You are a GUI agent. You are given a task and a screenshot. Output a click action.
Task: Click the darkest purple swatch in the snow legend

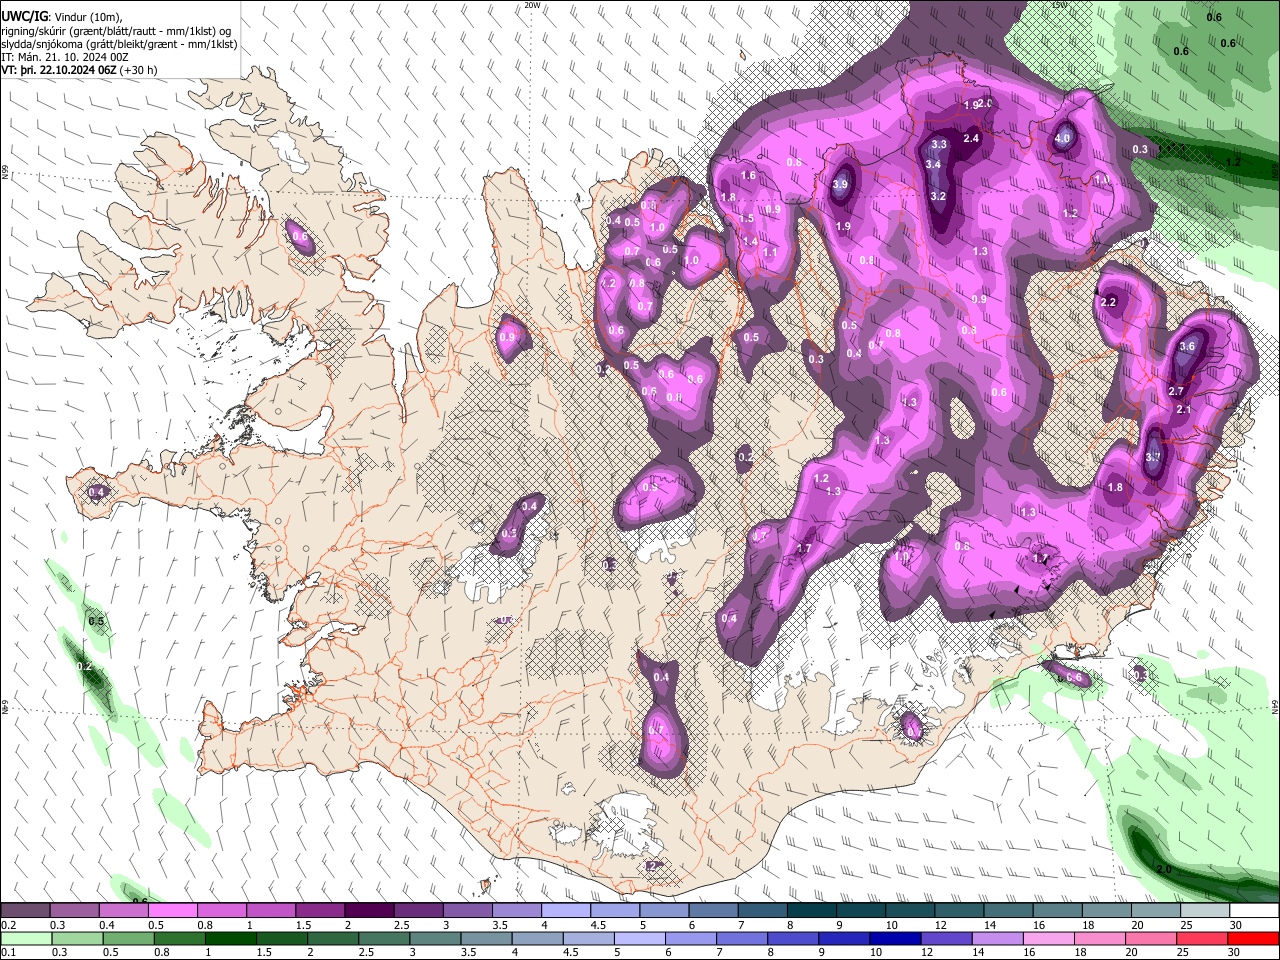tap(369, 910)
